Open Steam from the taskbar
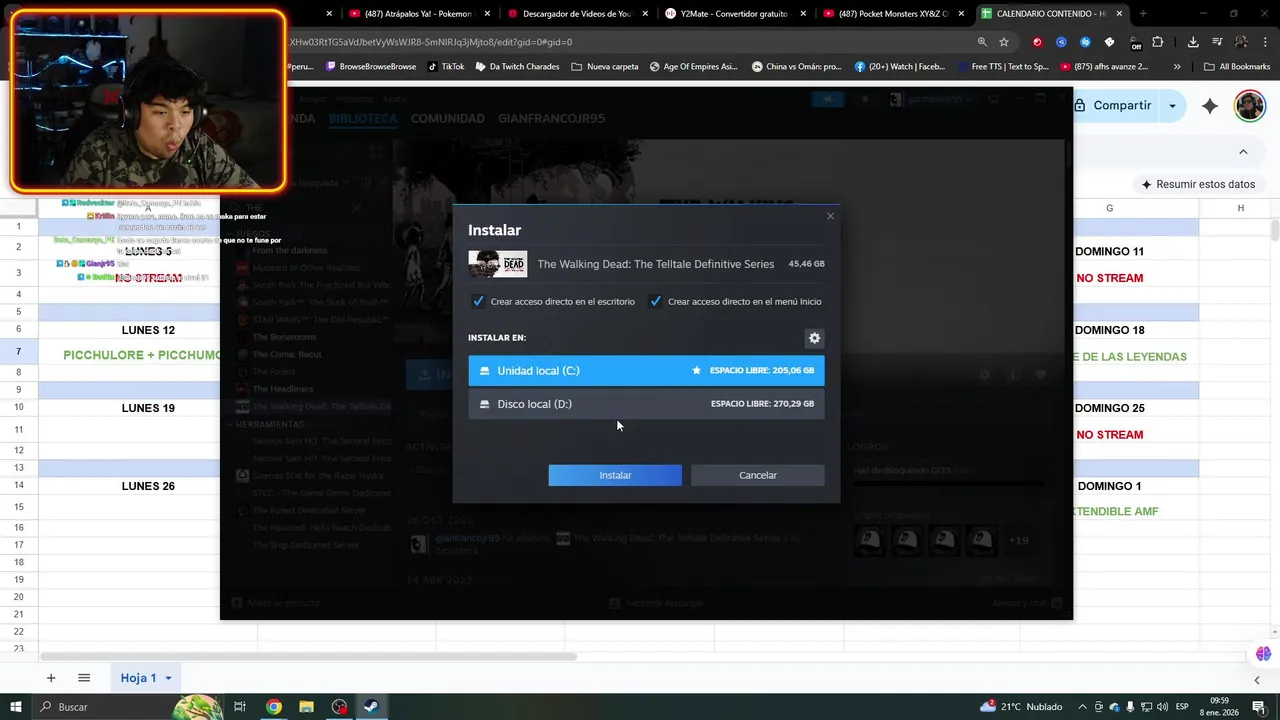The image size is (1280, 720). [370, 706]
